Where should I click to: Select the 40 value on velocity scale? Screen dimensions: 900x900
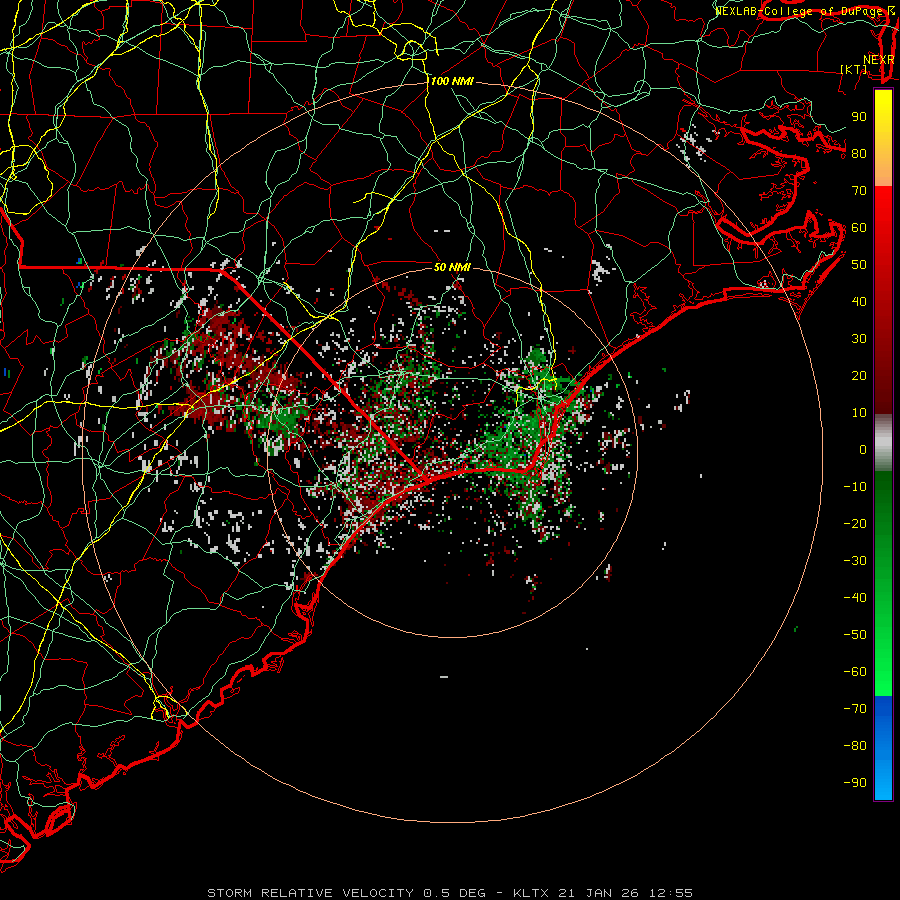coord(859,301)
